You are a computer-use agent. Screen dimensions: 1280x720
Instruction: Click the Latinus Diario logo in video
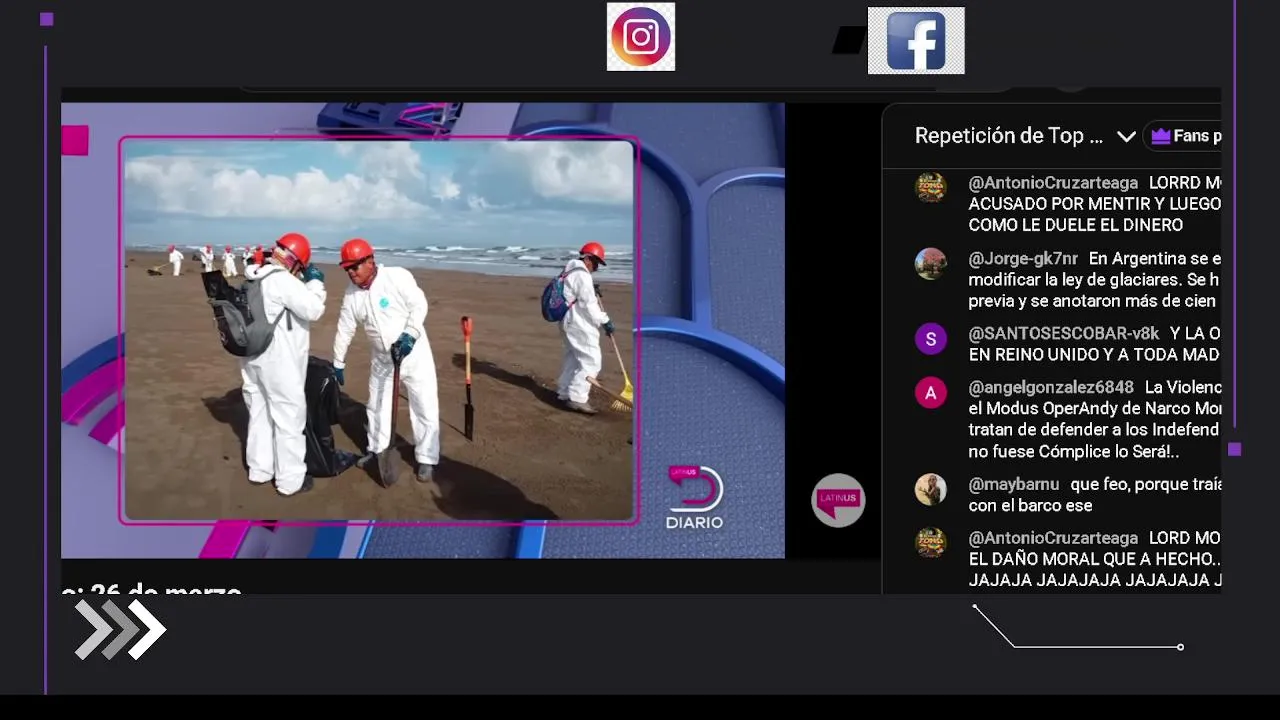(695, 498)
